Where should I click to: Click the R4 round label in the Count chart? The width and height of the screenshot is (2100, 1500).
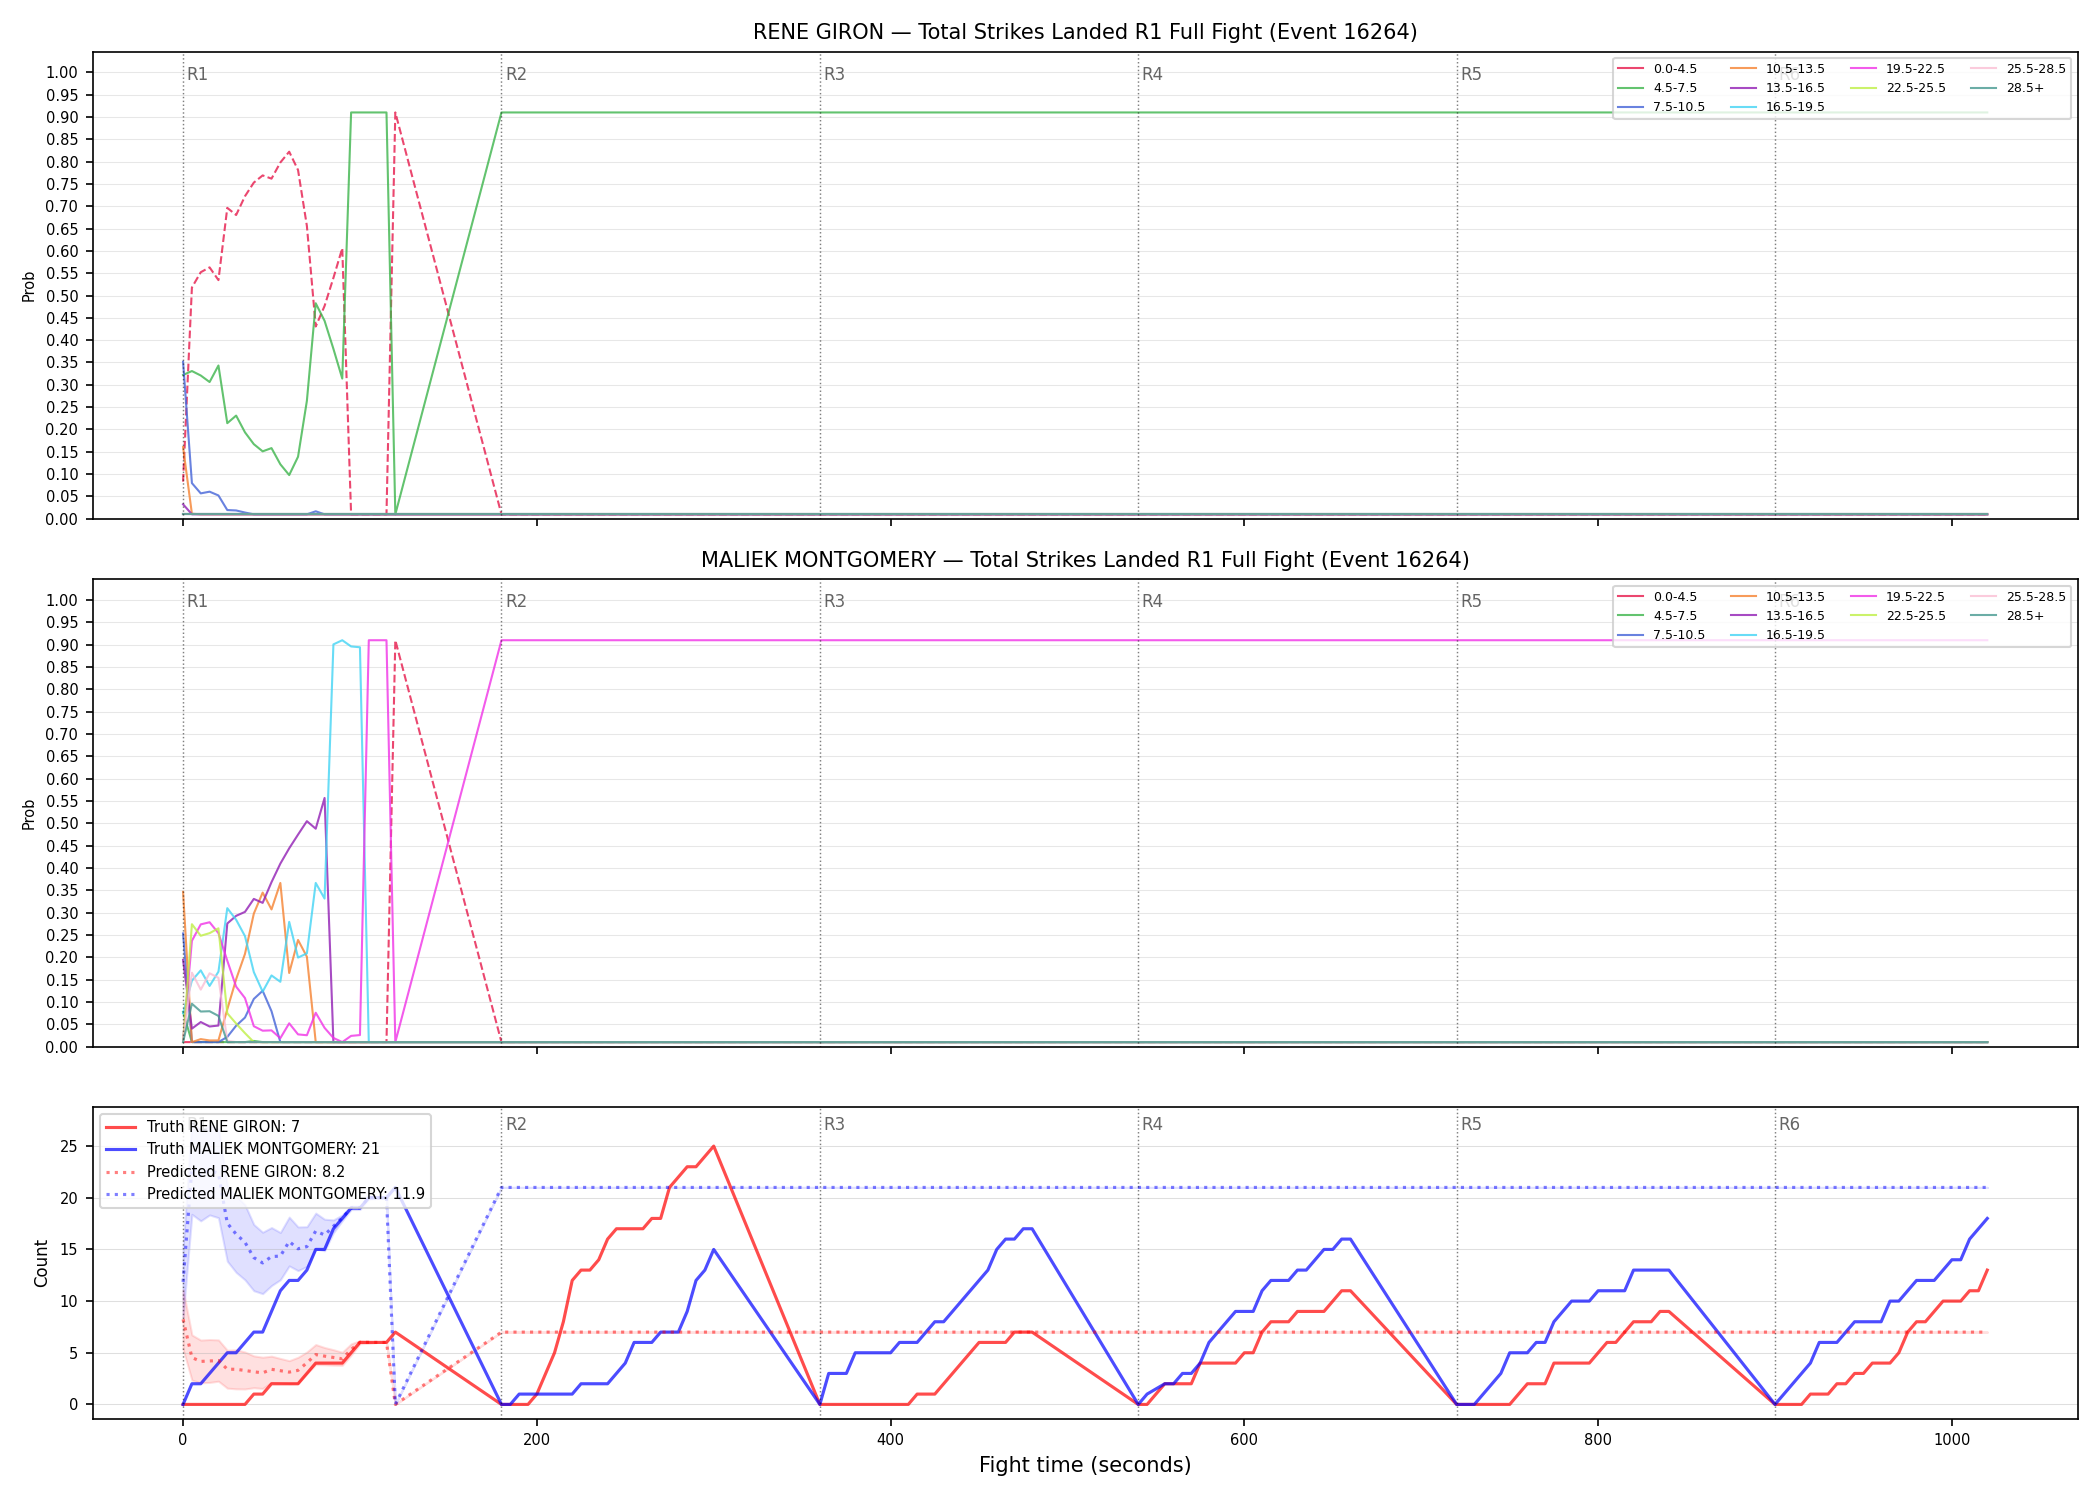[1152, 1124]
